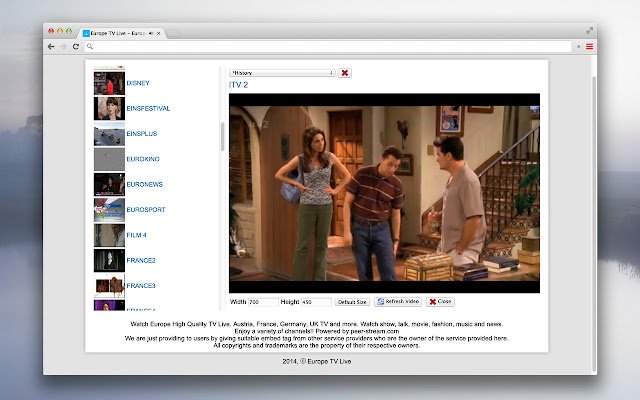This screenshot has width=640, height=400.
Task: Open the EURONEWS channel link
Action: coord(144,184)
